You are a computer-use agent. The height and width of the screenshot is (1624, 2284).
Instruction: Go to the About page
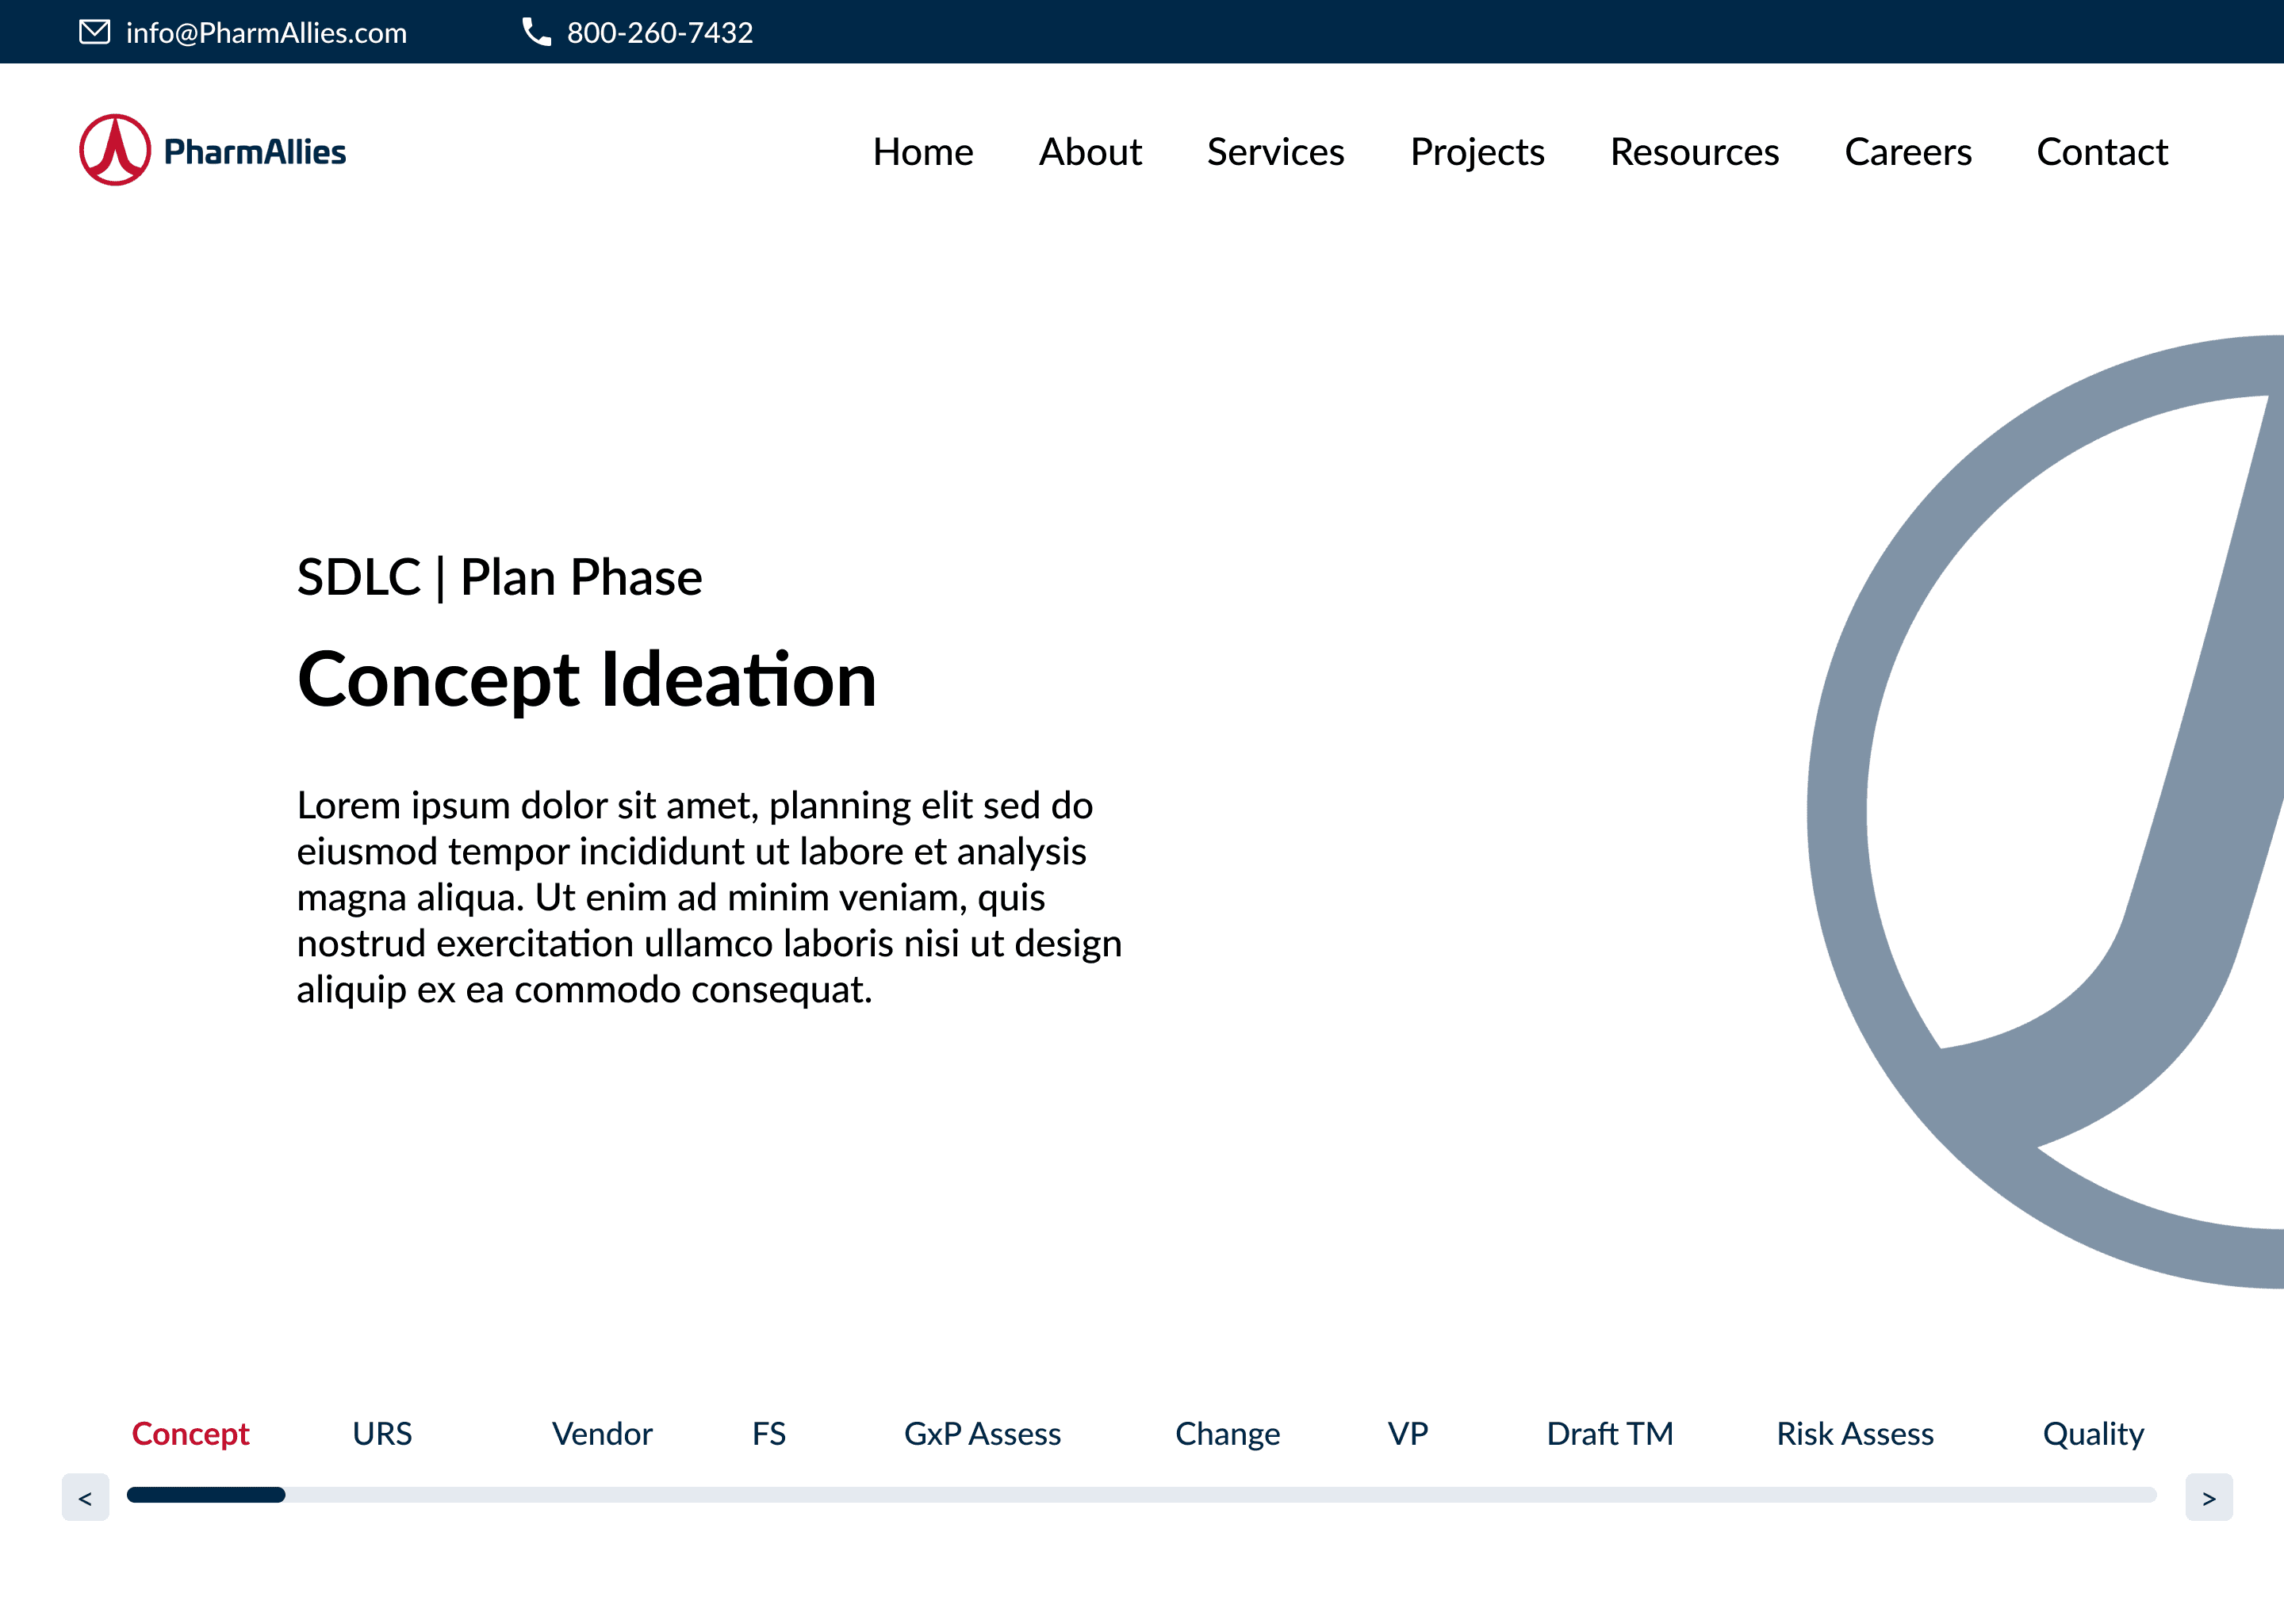[x=1090, y=152]
